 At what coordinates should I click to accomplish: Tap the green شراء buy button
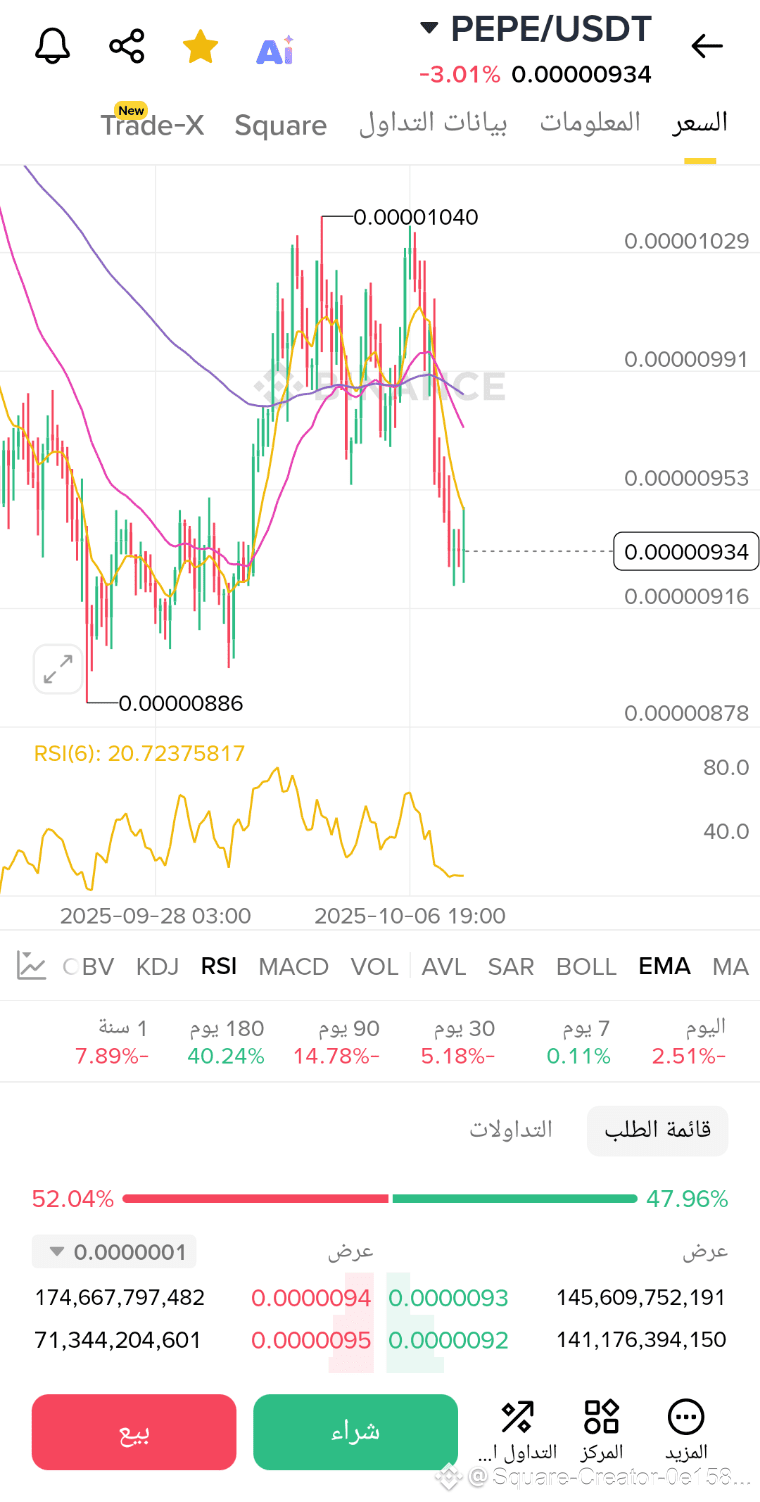coord(356,1432)
